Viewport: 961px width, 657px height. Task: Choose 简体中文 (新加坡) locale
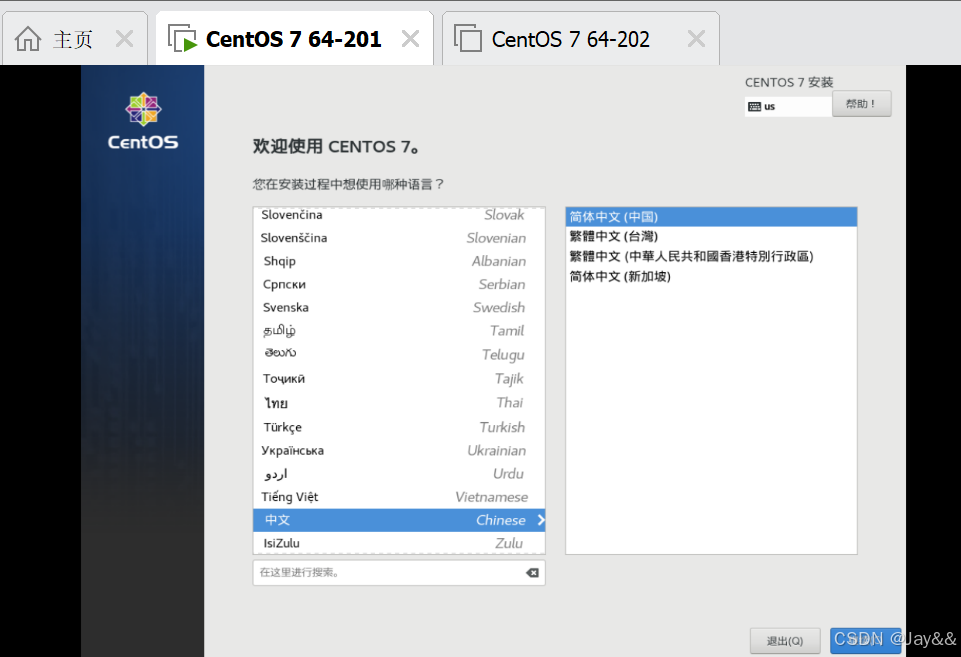click(x=711, y=276)
